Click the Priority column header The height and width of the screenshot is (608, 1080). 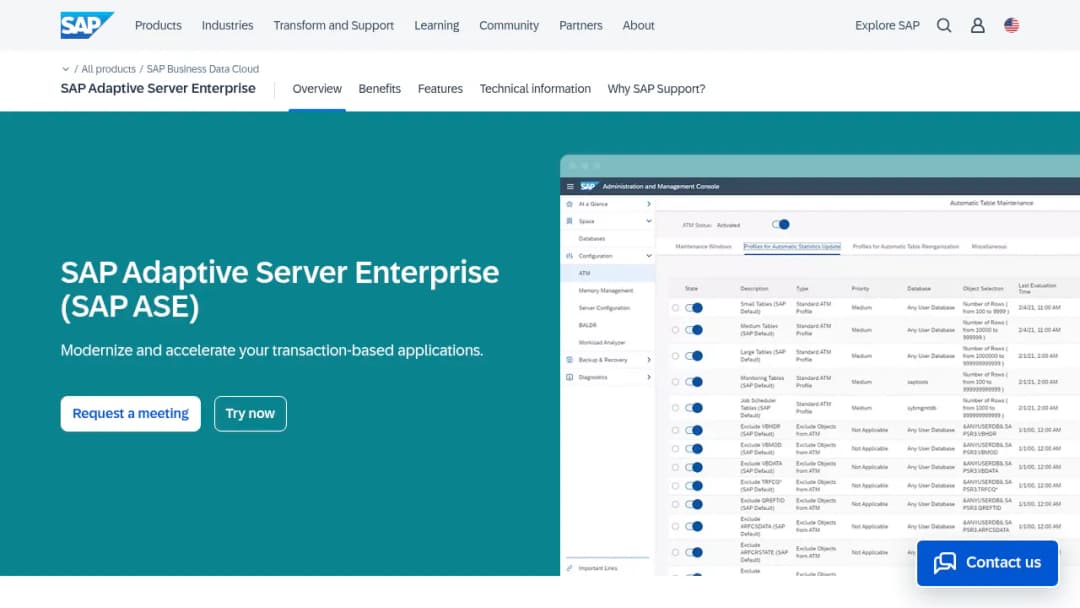860,289
